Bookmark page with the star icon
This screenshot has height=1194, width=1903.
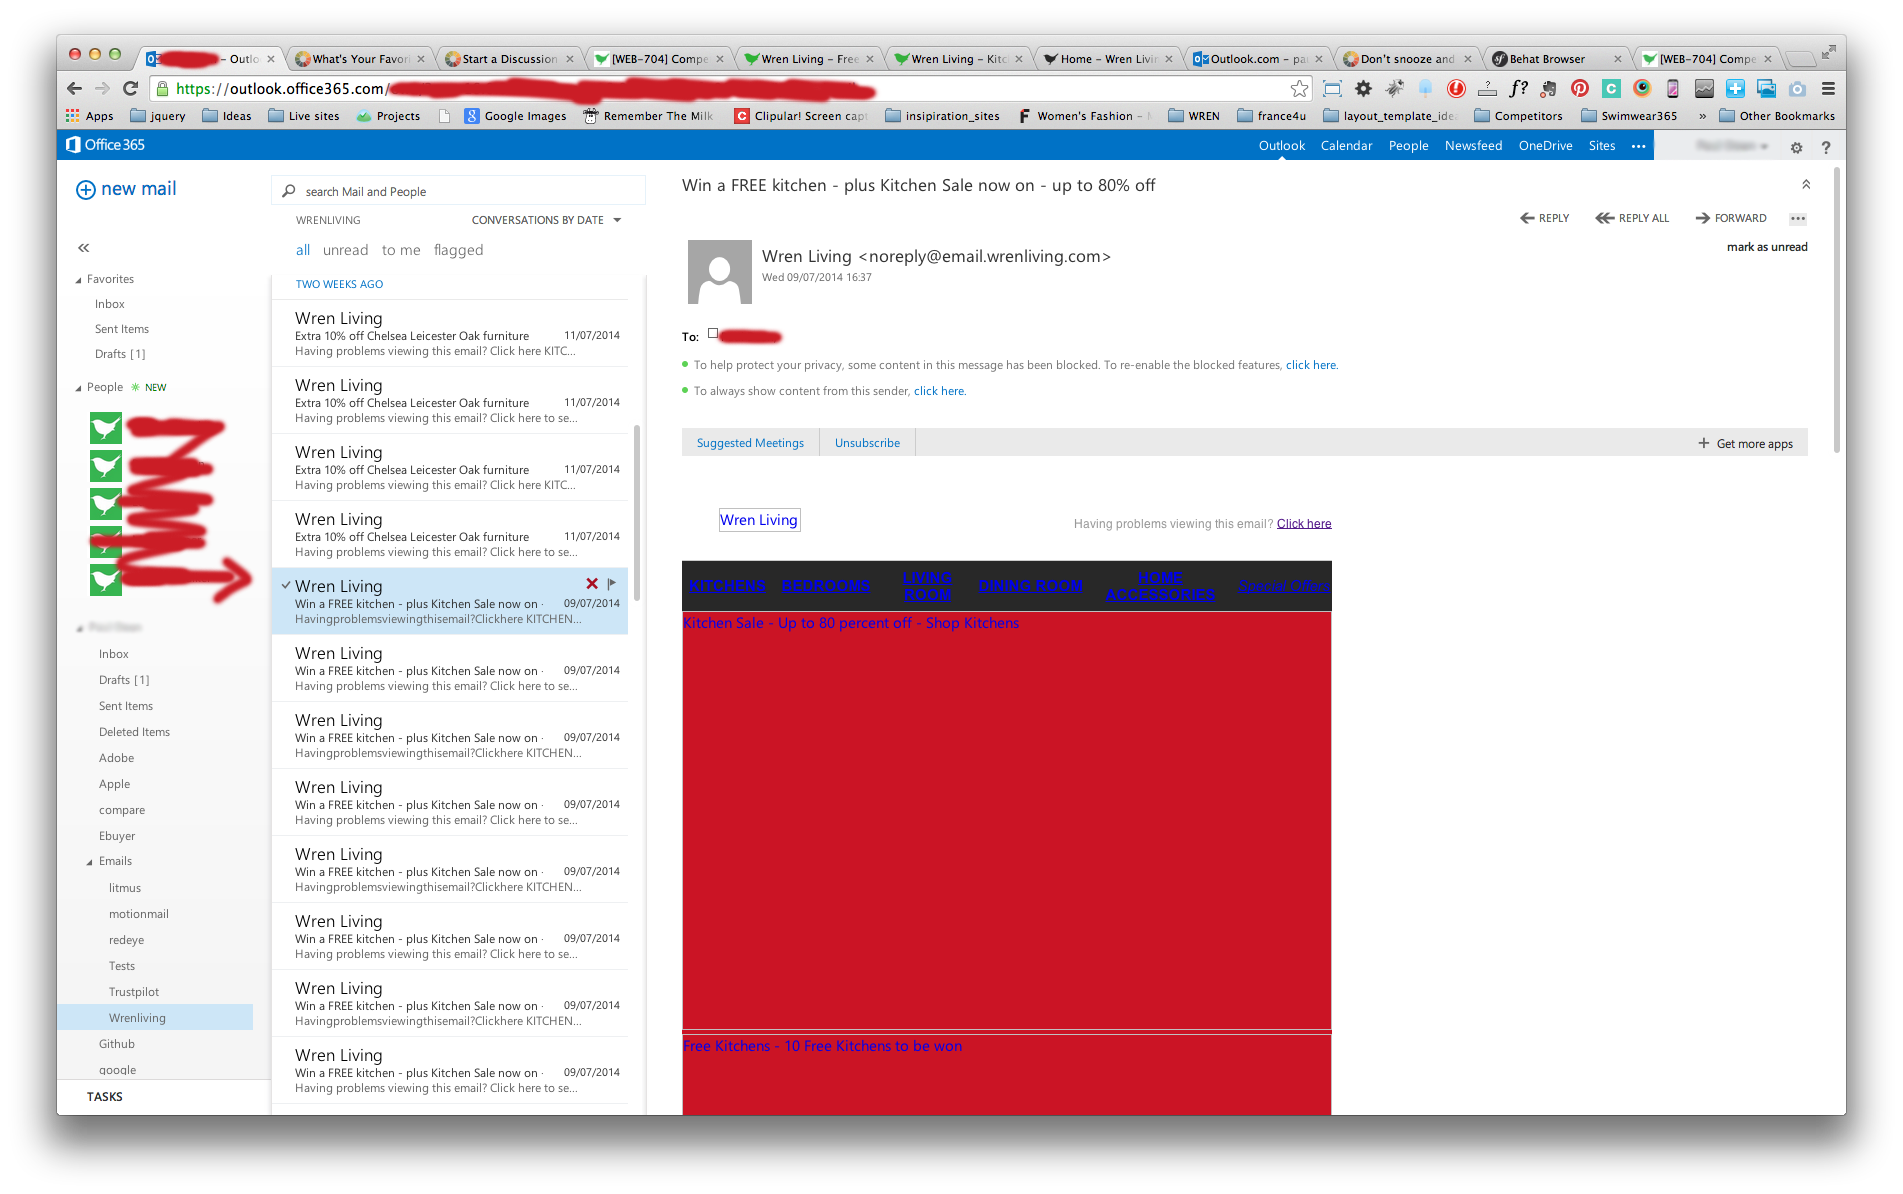tap(1299, 89)
